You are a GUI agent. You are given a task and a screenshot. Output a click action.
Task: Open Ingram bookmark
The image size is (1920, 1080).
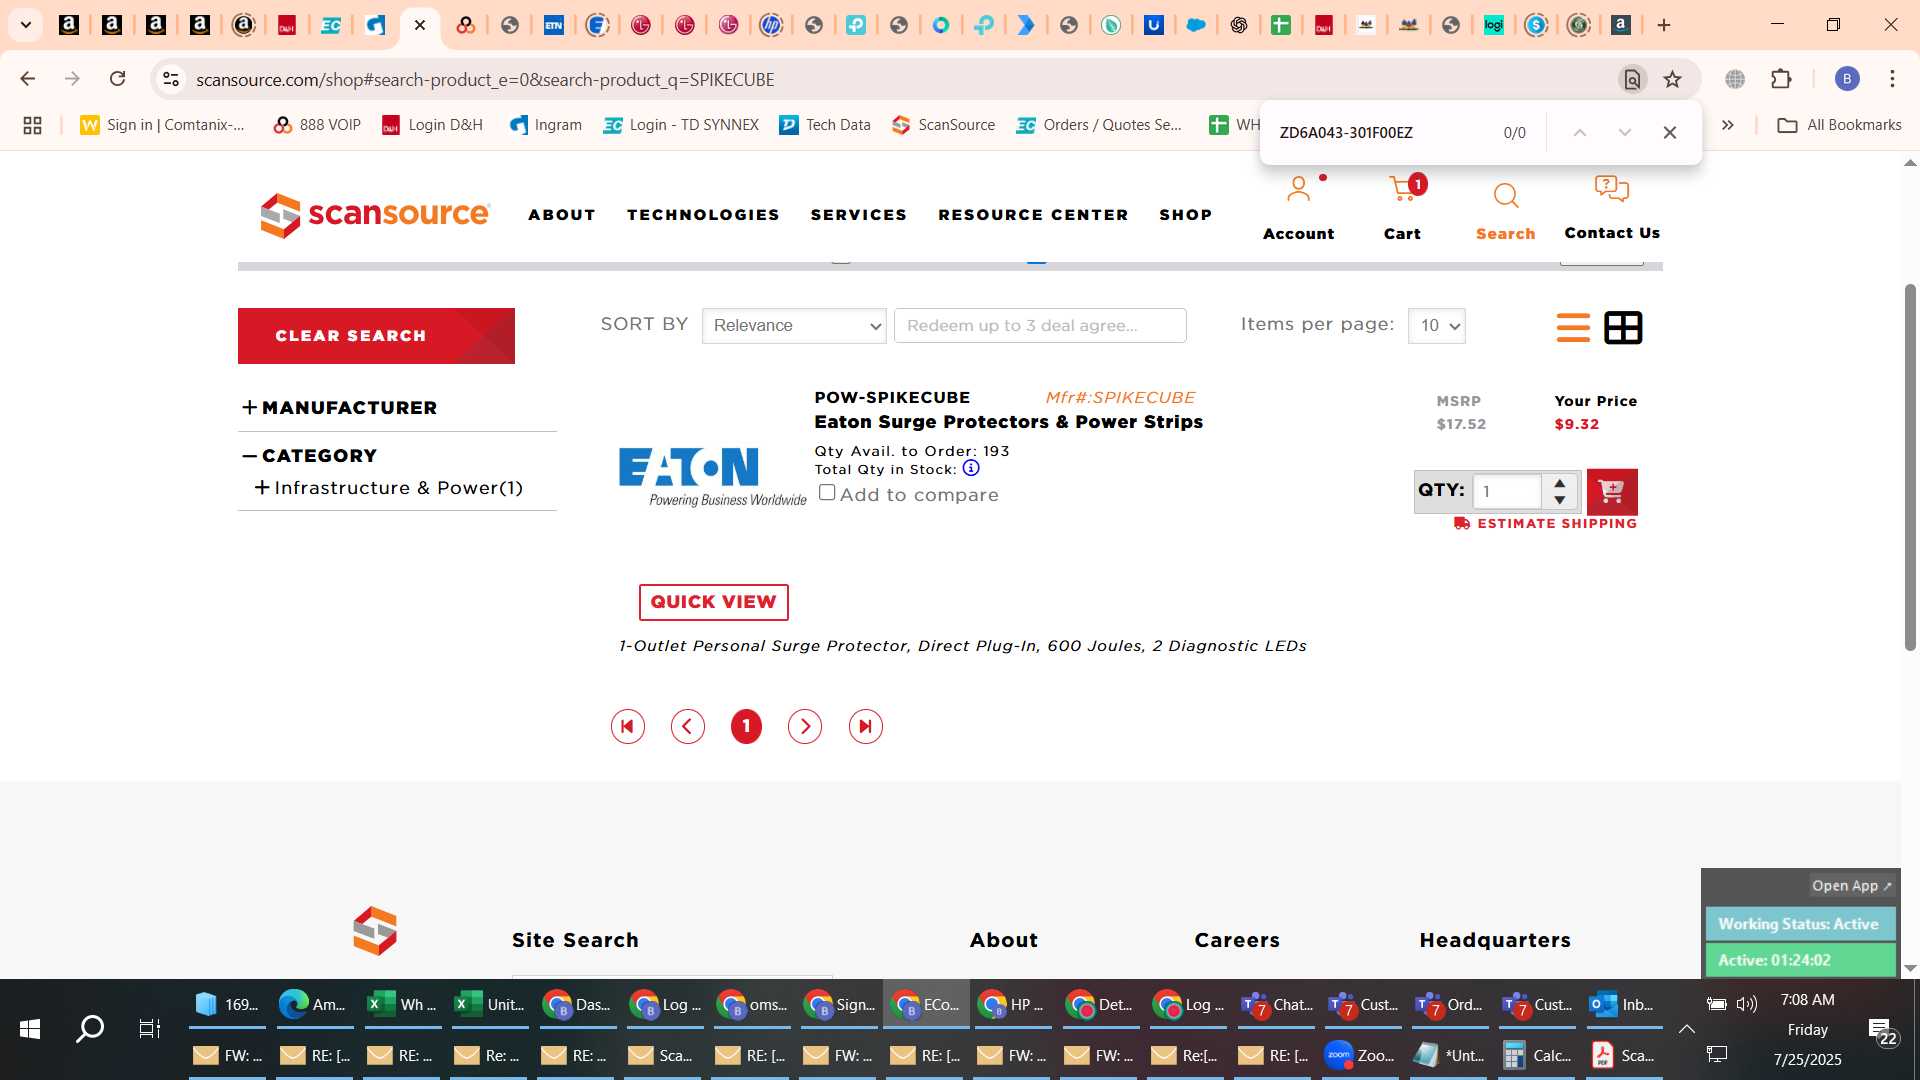pyautogui.click(x=546, y=125)
